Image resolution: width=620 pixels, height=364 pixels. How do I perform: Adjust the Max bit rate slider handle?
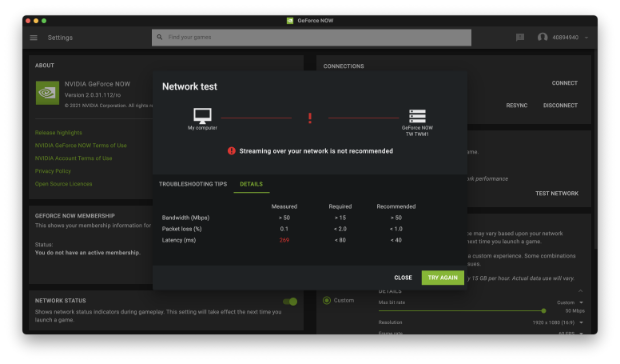[x=544, y=311]
